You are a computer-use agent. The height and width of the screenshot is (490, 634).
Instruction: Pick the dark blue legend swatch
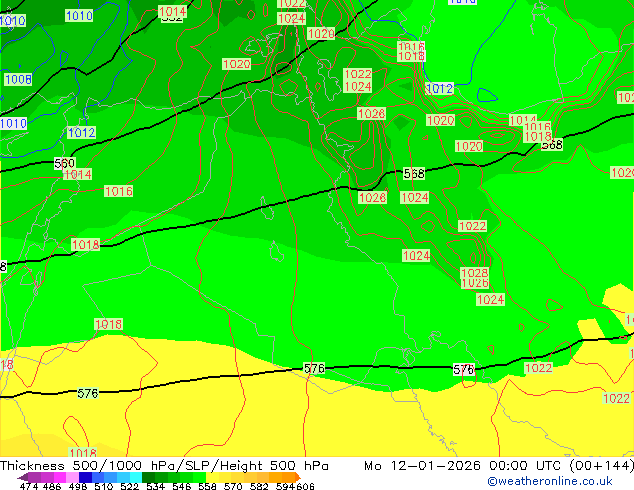85,477
